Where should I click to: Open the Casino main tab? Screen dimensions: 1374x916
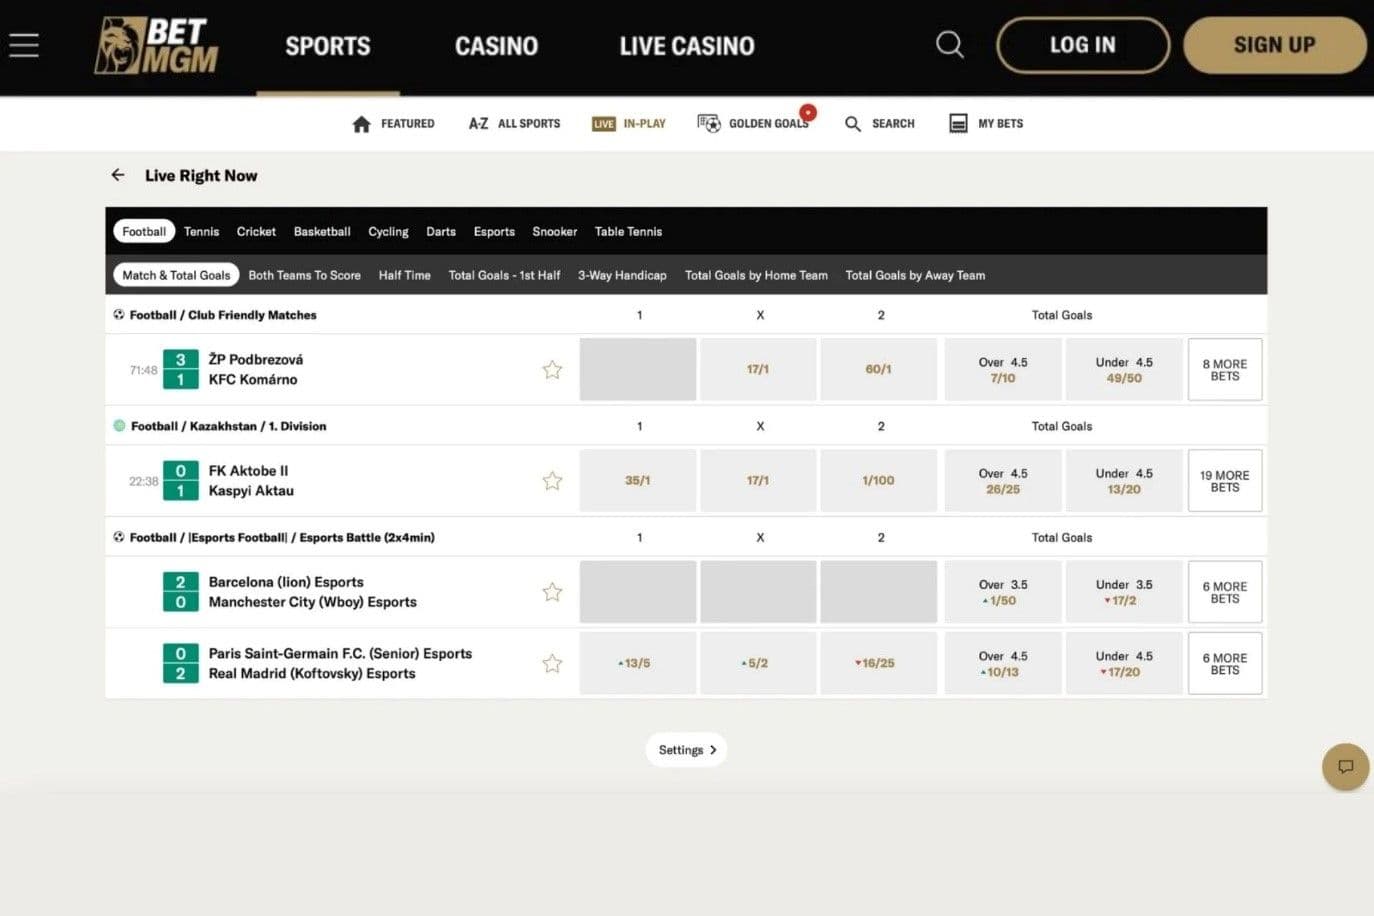[x=496, y=46]
